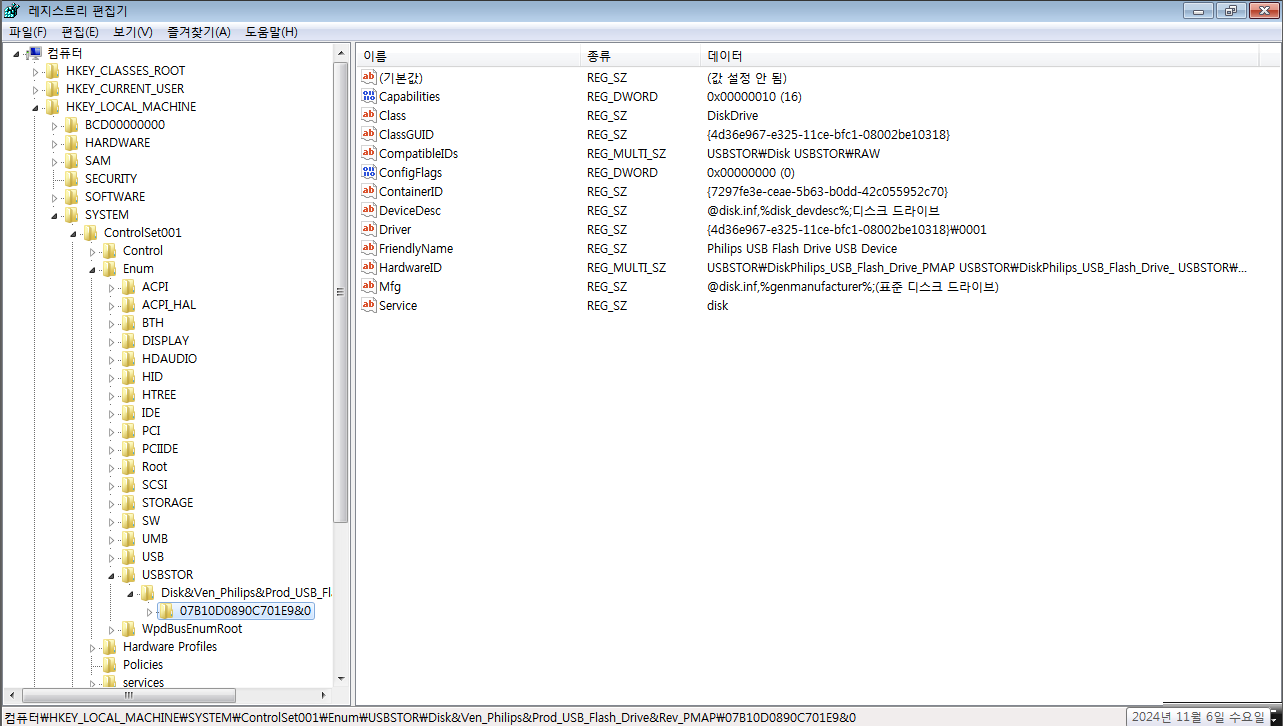The image size is (1283, 726).
Task: Collapse the Enum key arrow
Action: tap(93, 270)
